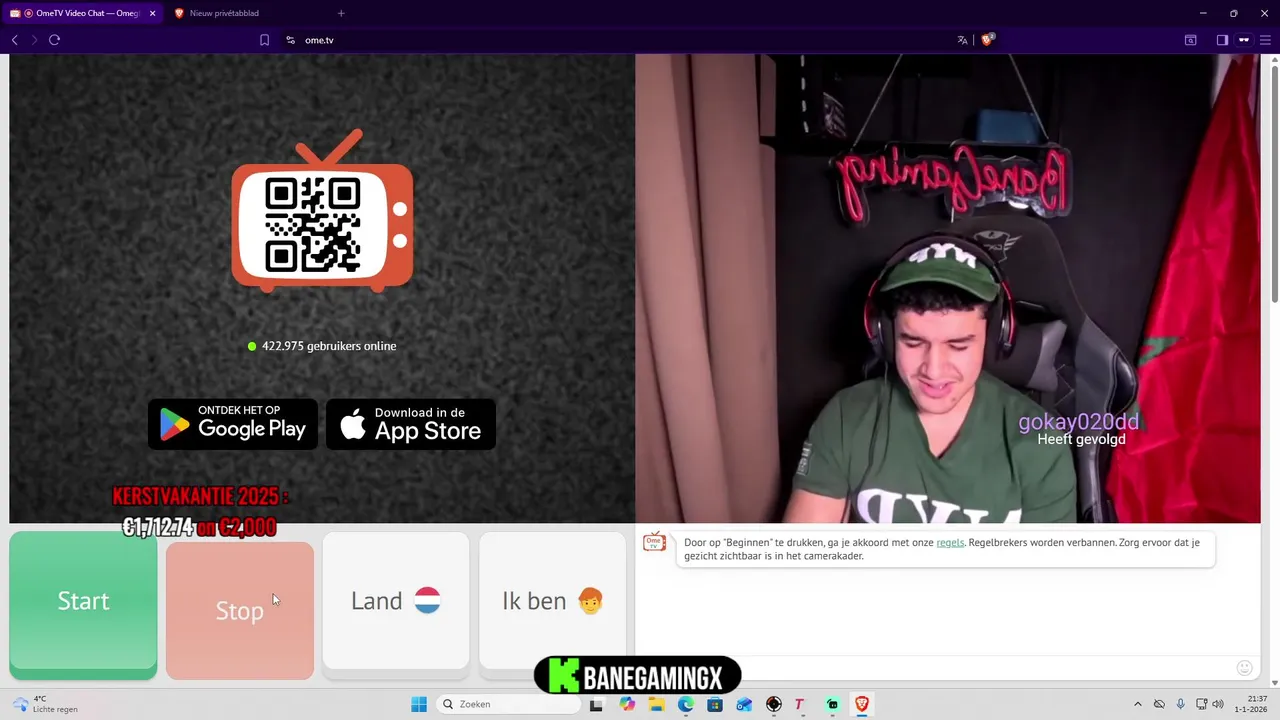Open Microsoft Edge from taskbar
The width and height of the screenshot is (1280, 720).
pos(686,704)
